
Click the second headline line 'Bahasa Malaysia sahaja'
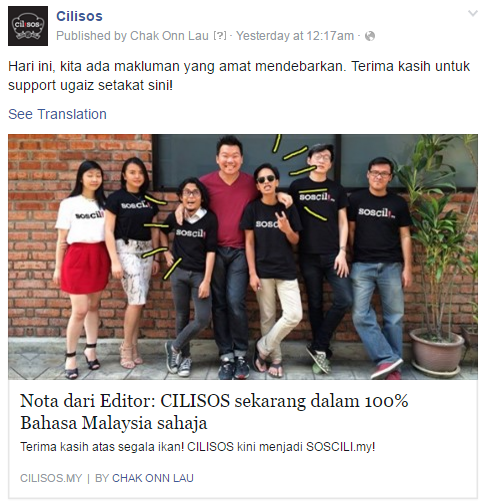[114, 423]
